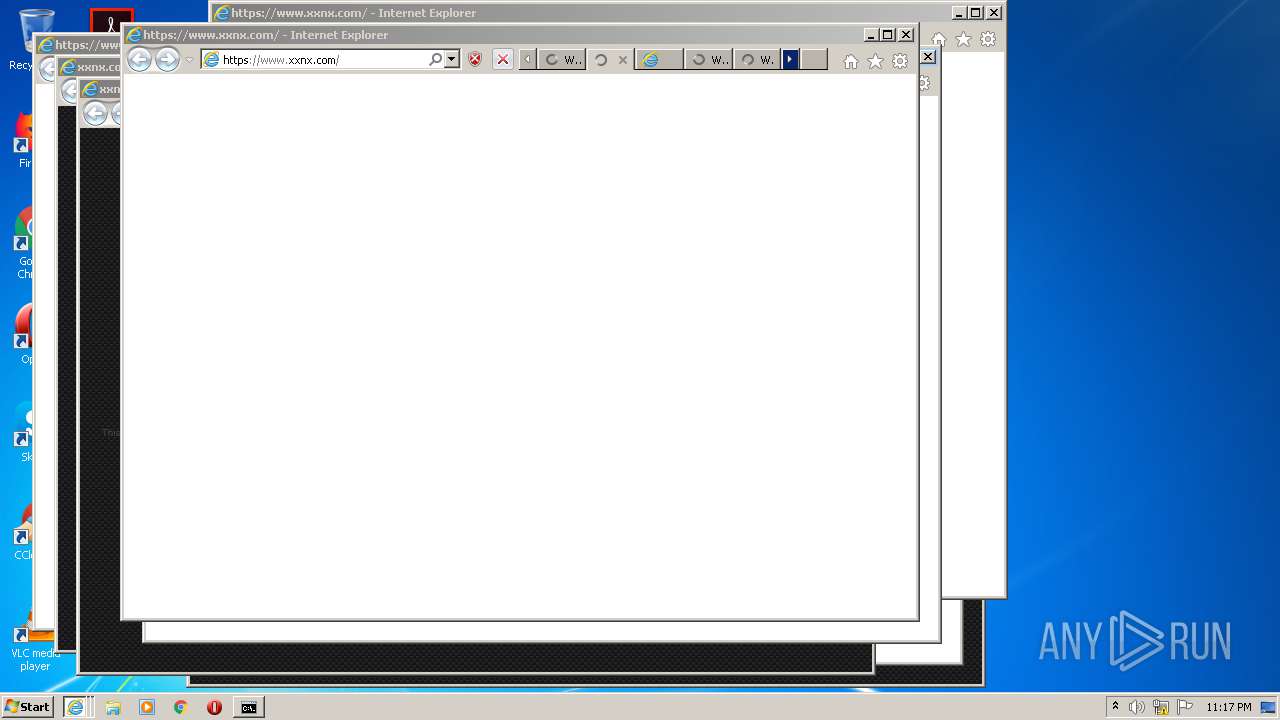Open Tools gear of rearmost IE window
1280x720 pixels.
pos(988,39)
